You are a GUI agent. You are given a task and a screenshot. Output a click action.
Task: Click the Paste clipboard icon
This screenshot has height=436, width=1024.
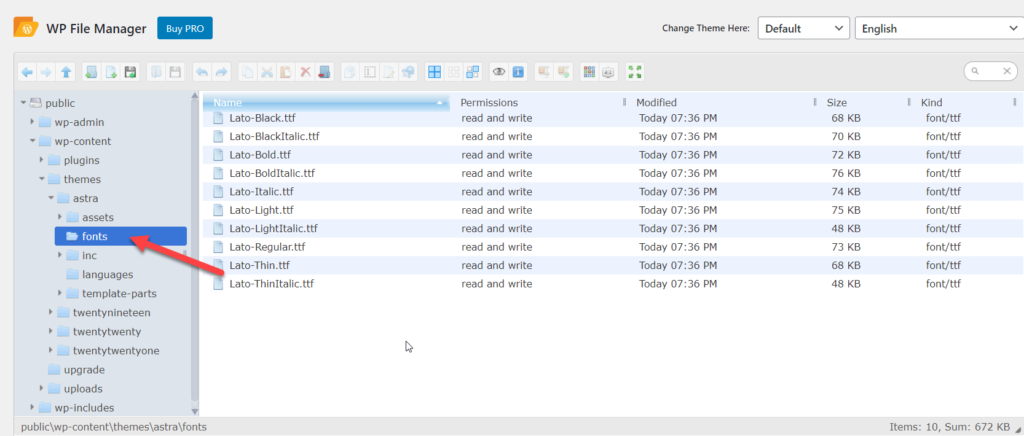285,72
